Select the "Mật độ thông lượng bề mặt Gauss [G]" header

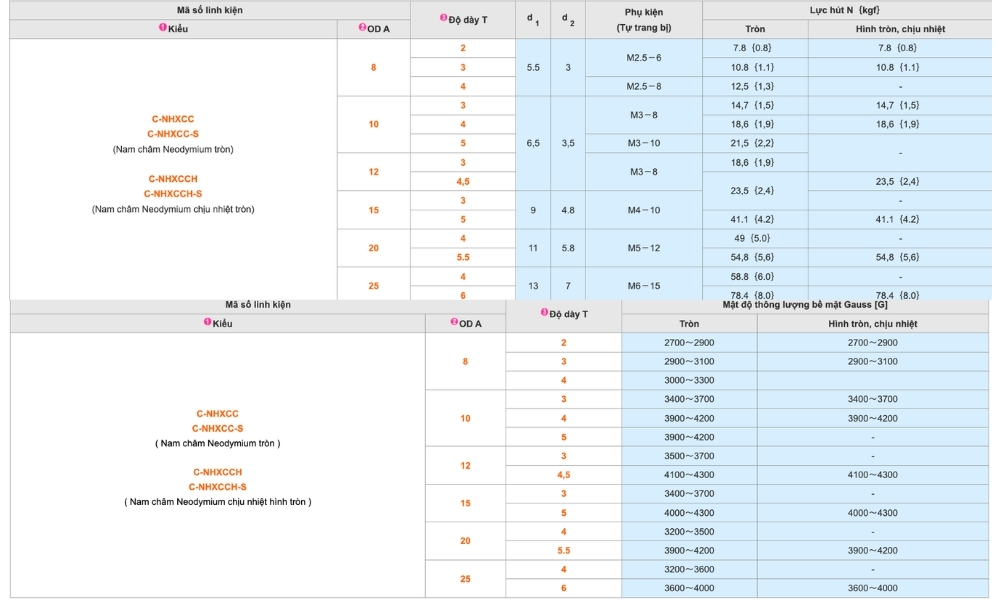pos(805,304)
